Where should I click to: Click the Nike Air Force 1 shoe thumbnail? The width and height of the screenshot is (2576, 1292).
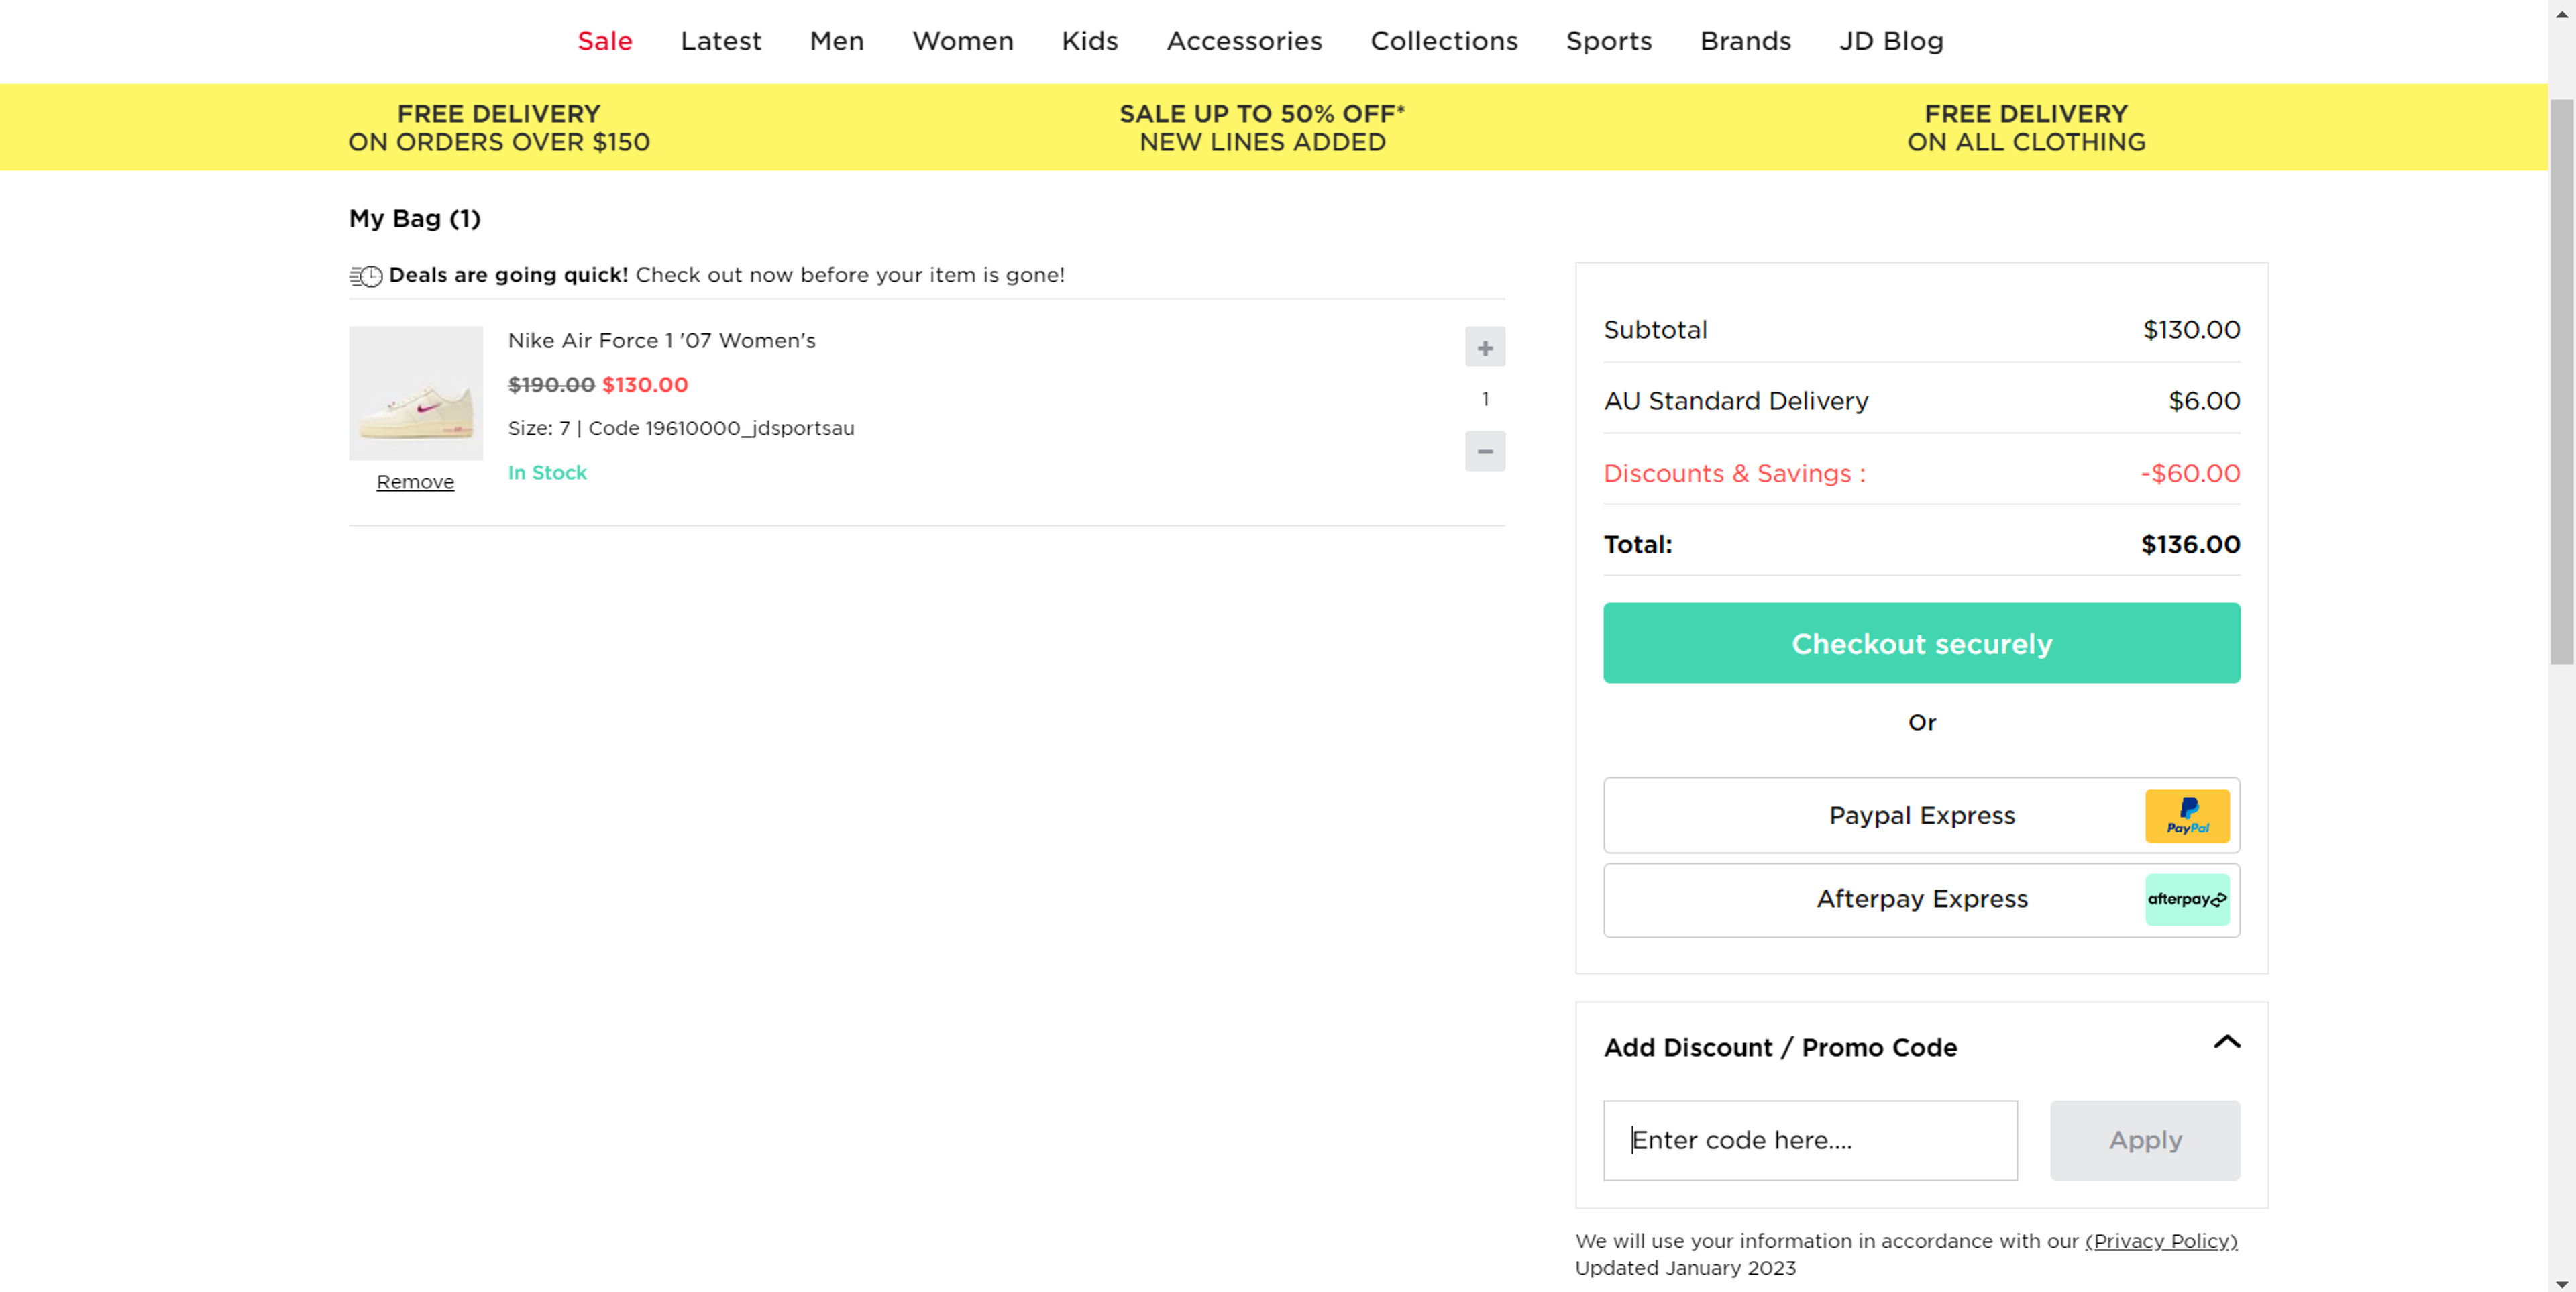(415, 393)
